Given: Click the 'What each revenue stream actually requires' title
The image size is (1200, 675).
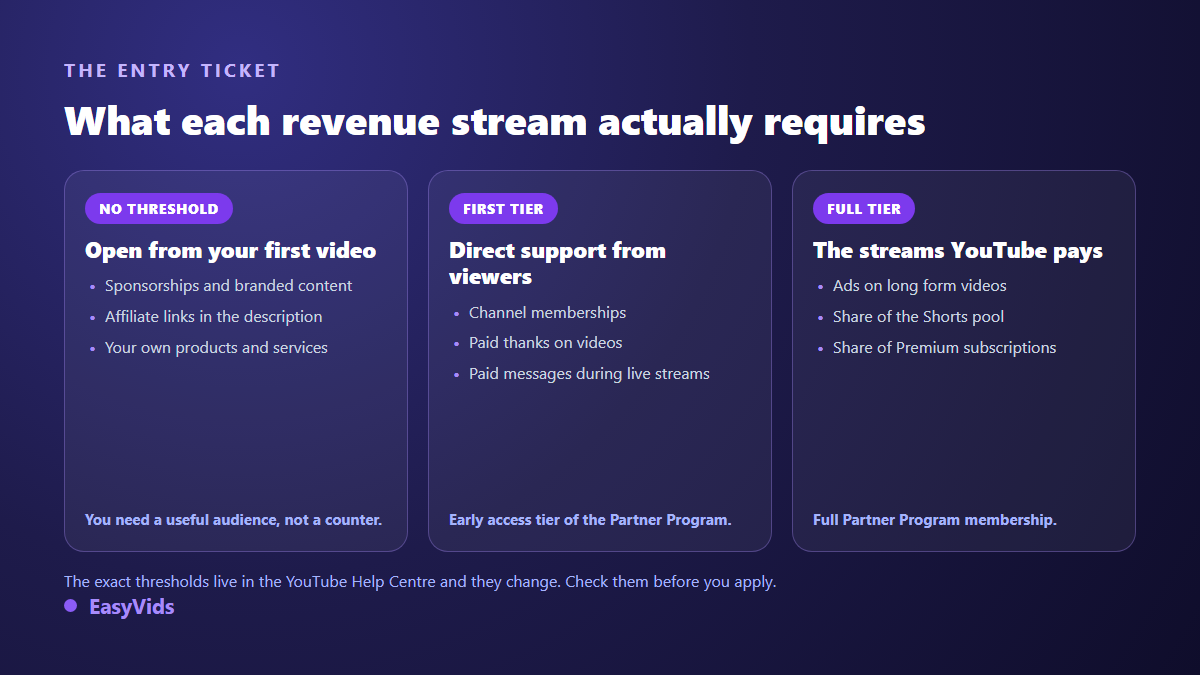Looking at the screenshot, I should (495, 122).
